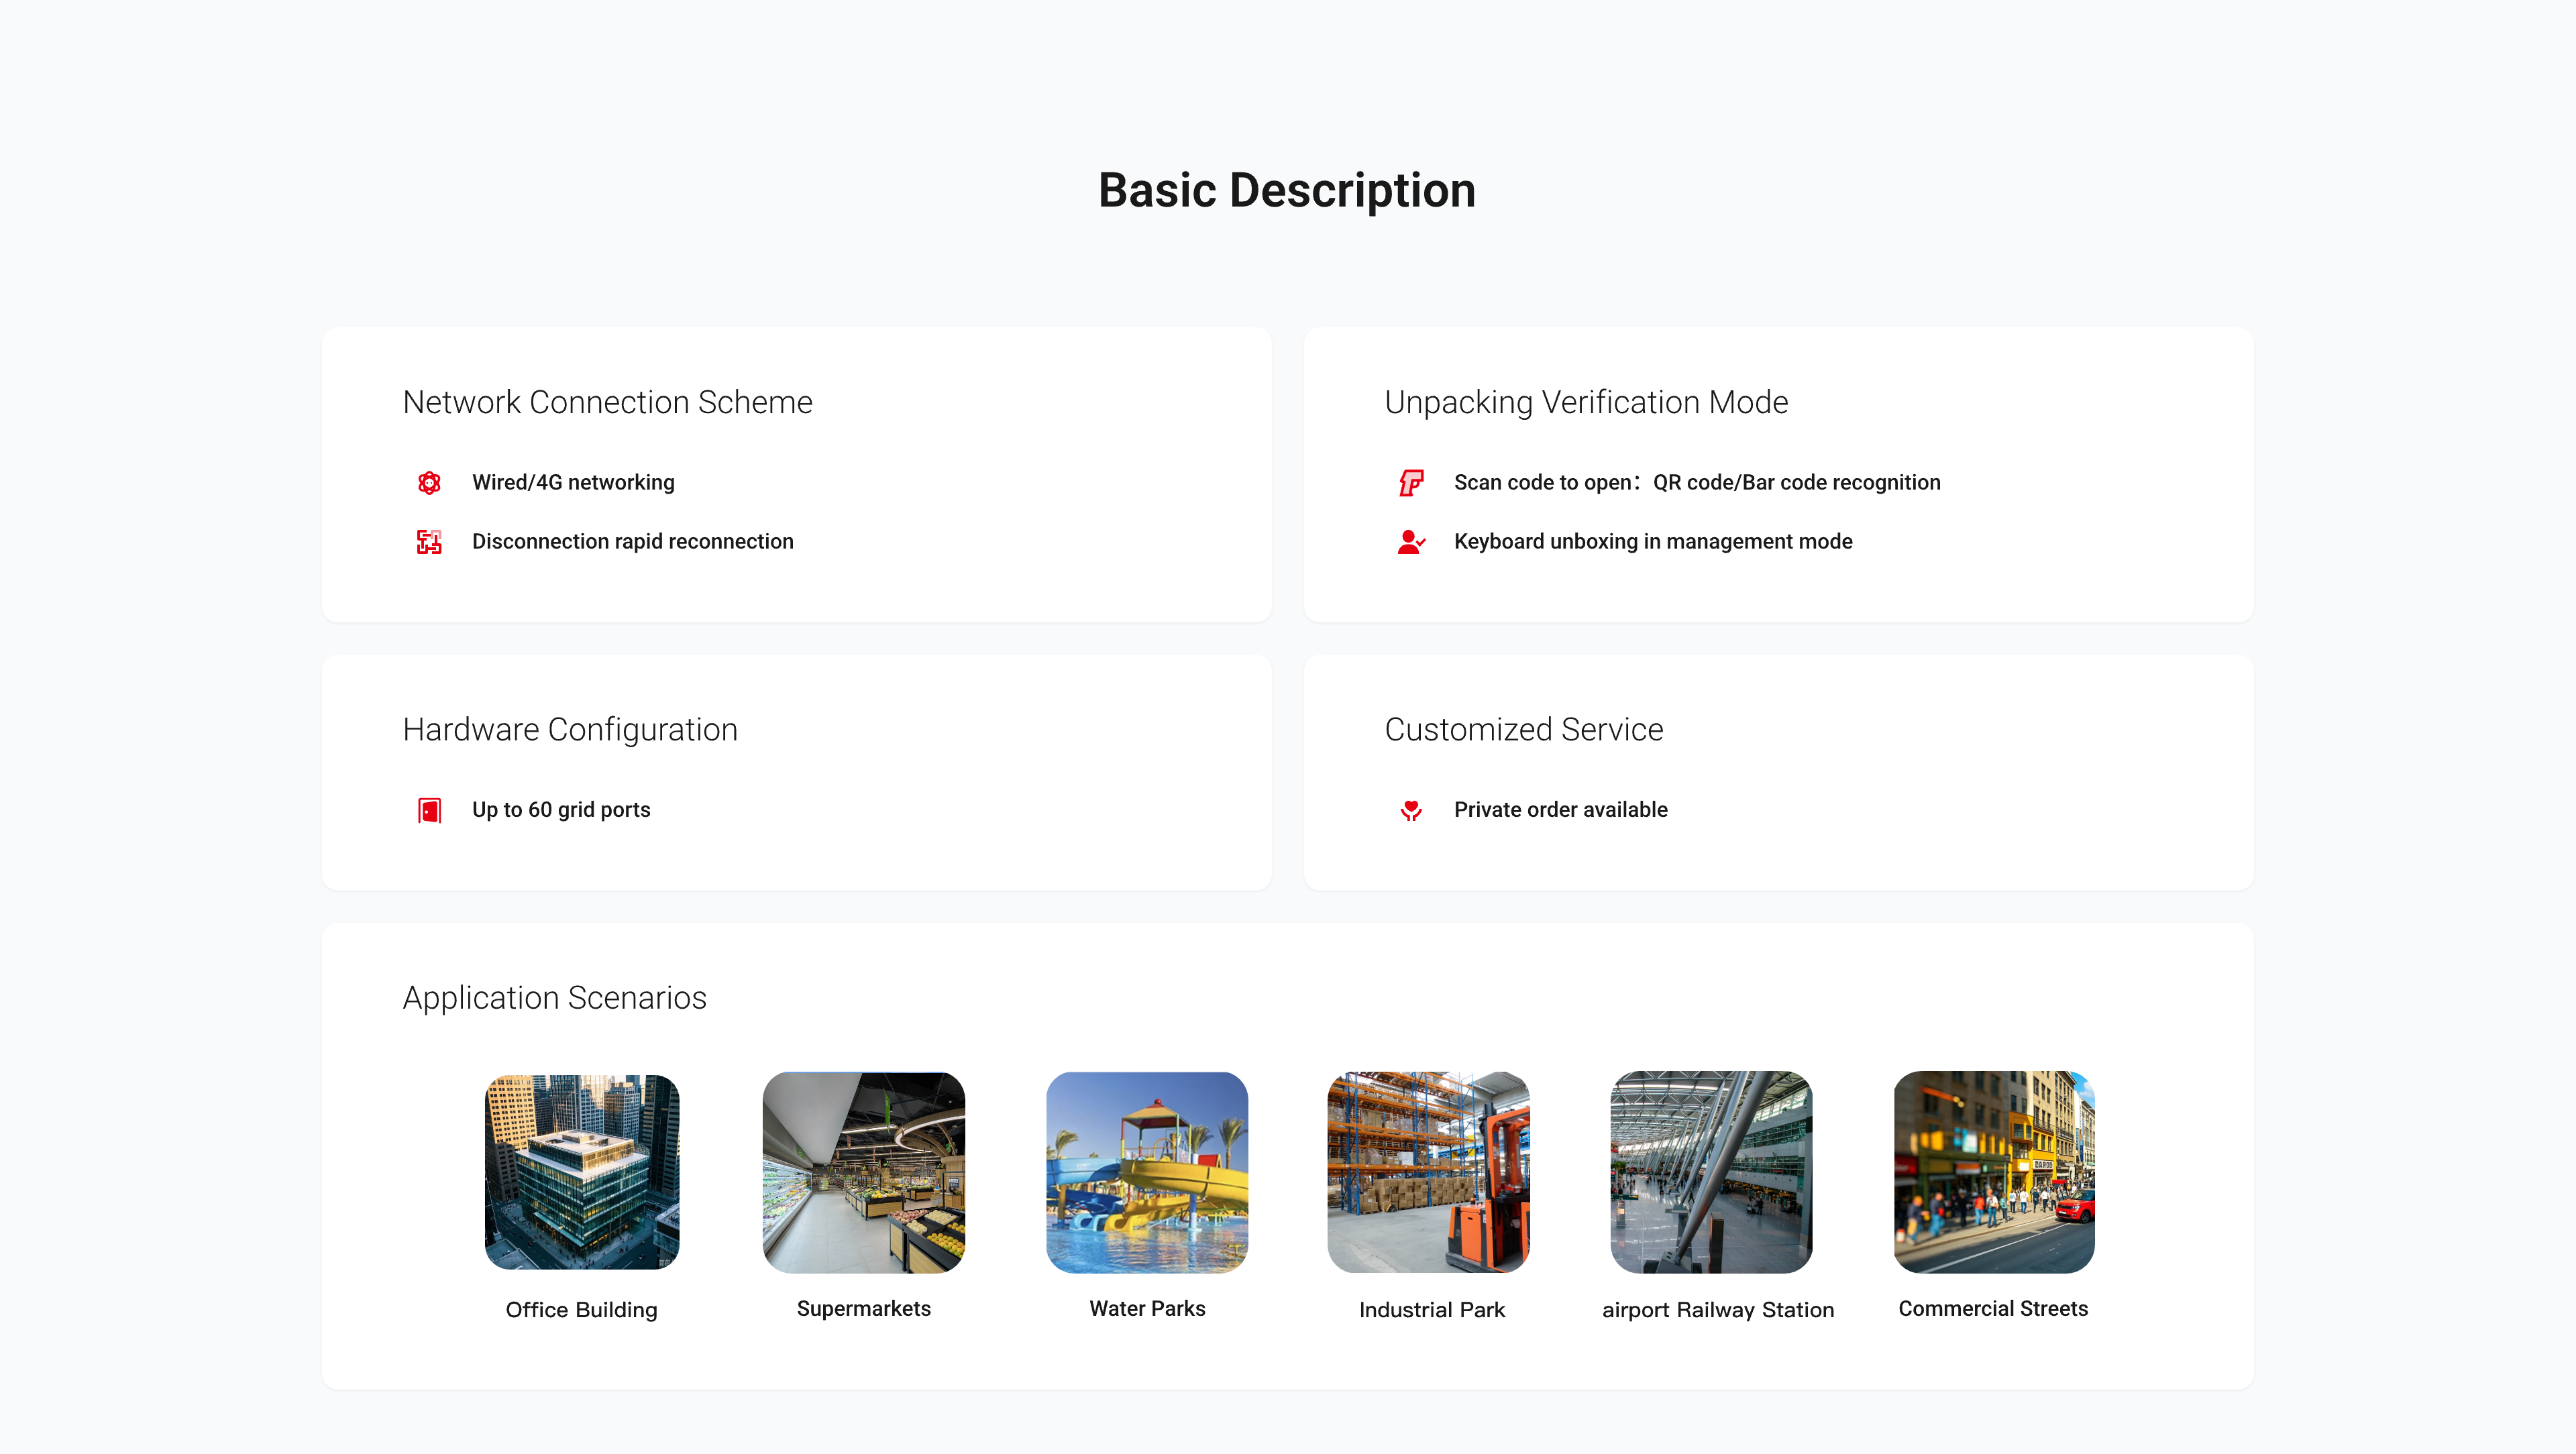Screen dimensions: 2576x1454
Task: Select the Water Parks picture
Action: click(x=1147, y=1172)
